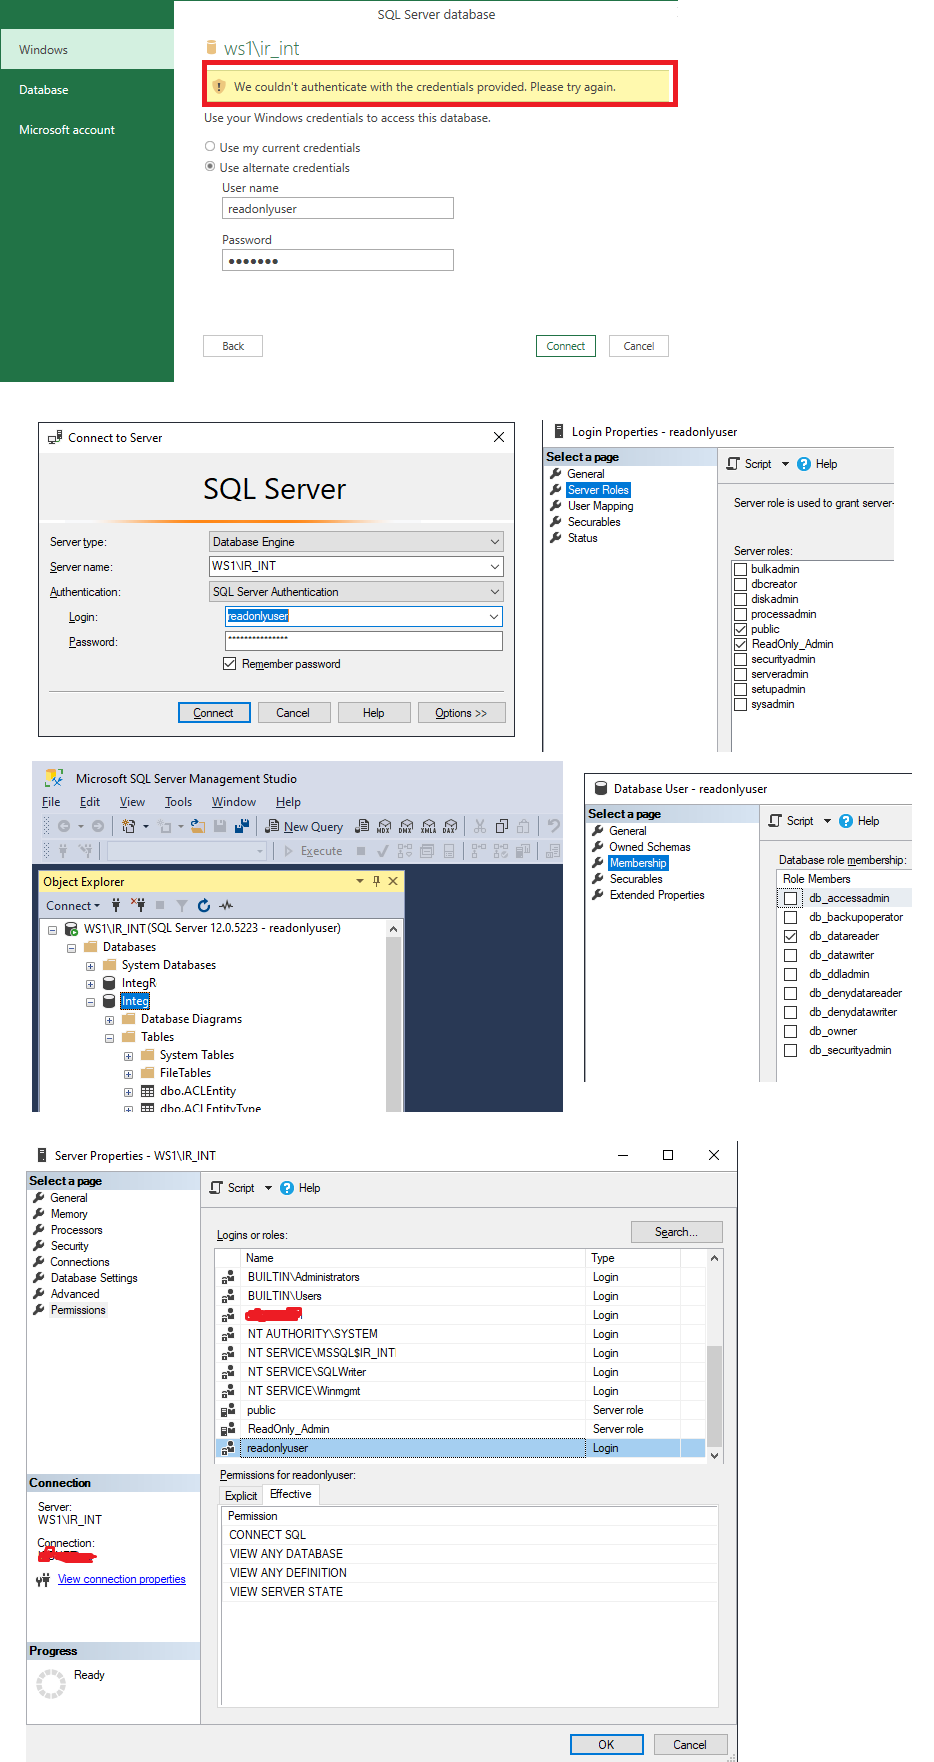
Task: Click OK in Server Properties dialog
Action: coord(606,1744)
